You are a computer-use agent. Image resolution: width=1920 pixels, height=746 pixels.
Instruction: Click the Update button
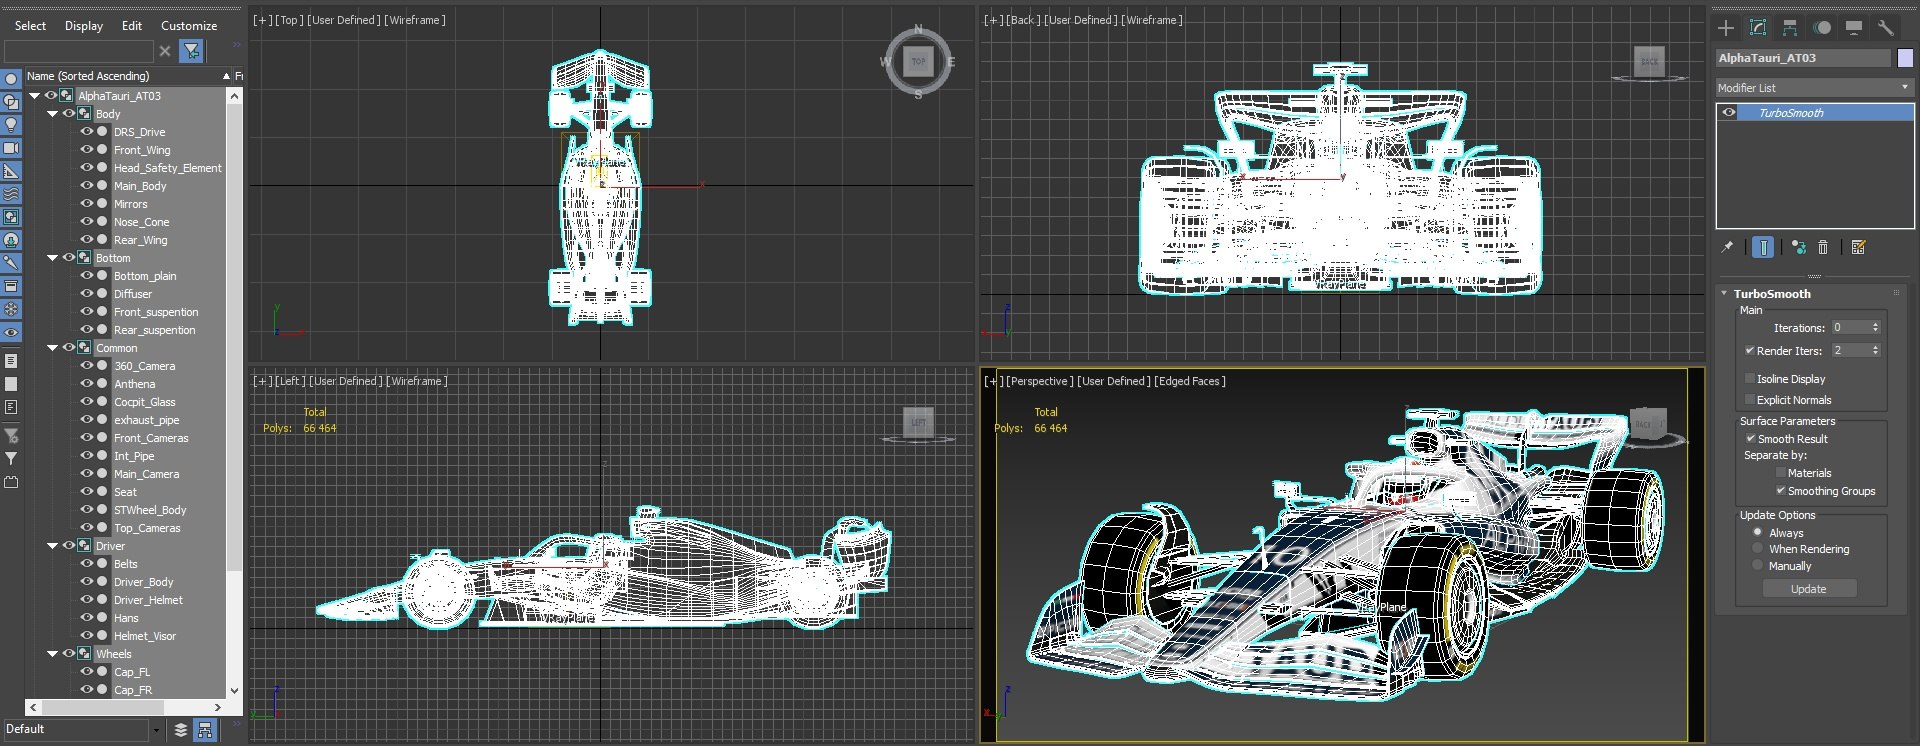[x=1808, y=589]
